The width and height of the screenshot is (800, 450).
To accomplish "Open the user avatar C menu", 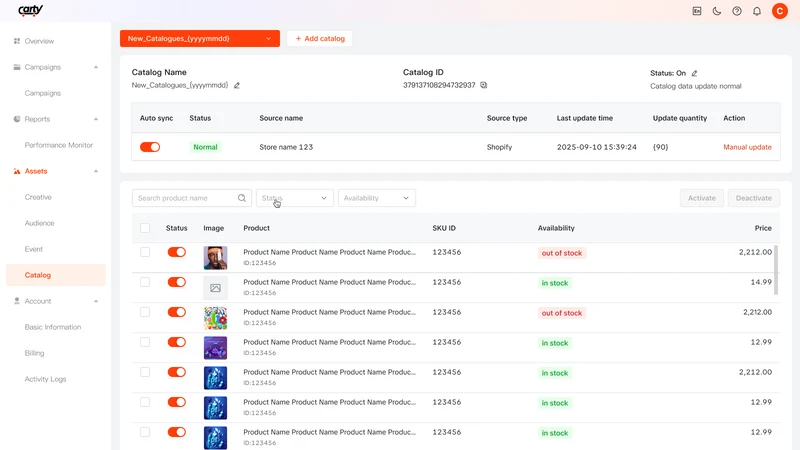I will tap(780, 11).
